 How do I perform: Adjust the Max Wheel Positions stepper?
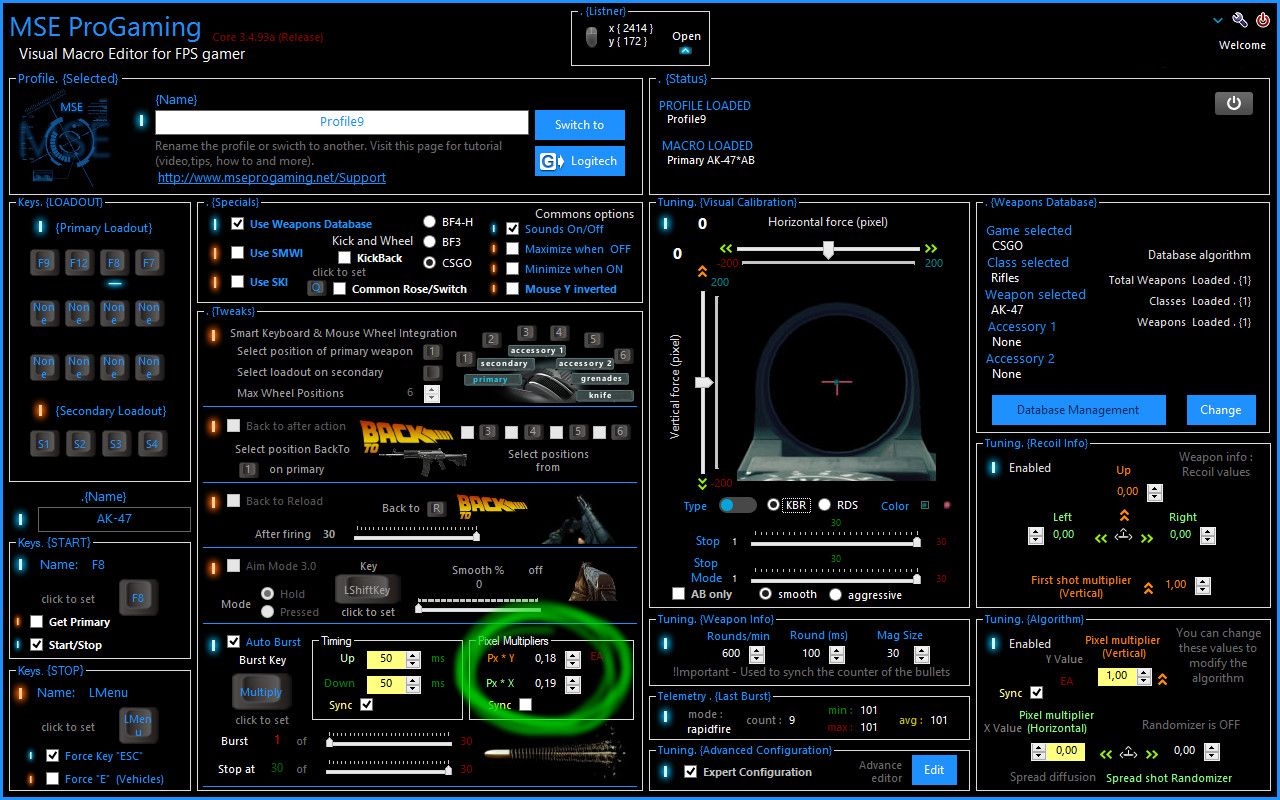point(432,393)
